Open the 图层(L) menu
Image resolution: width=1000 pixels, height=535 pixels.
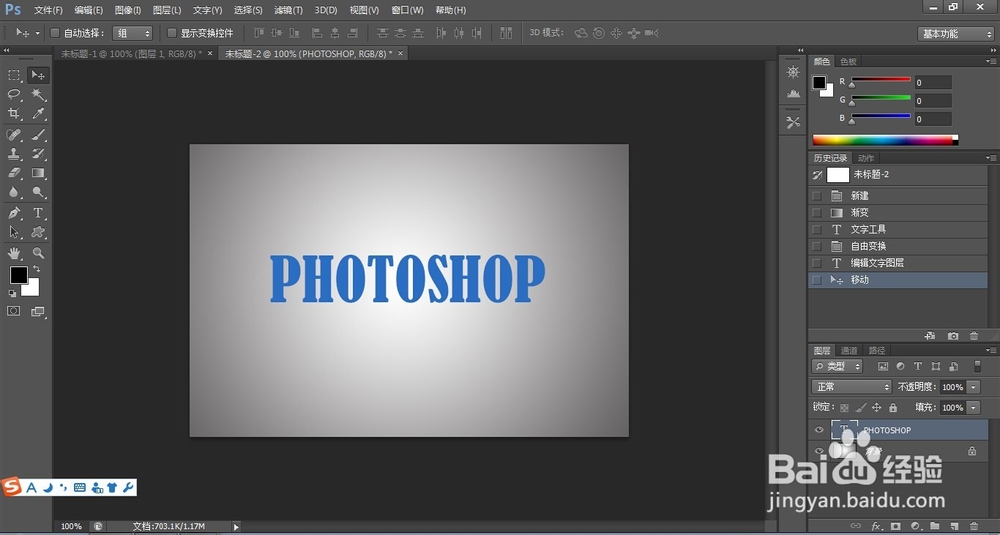tap(167, 10)
